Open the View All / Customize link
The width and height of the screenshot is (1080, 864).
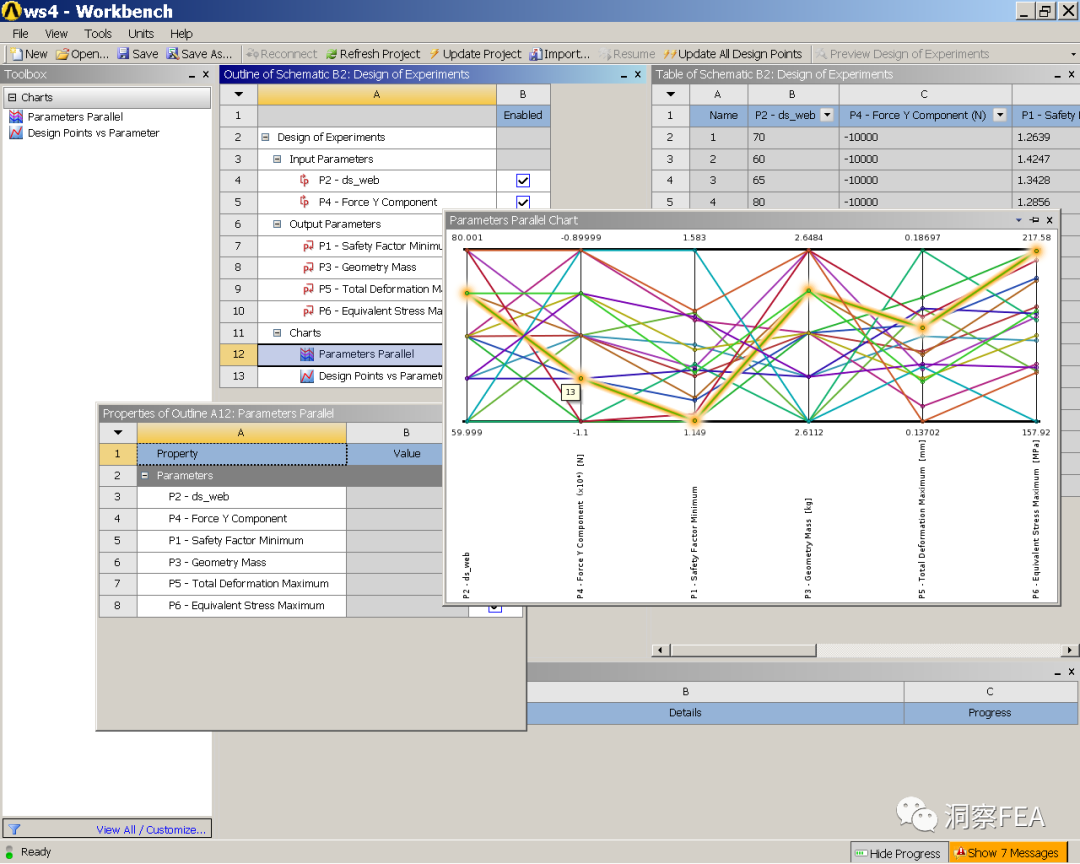click(151, 830)
